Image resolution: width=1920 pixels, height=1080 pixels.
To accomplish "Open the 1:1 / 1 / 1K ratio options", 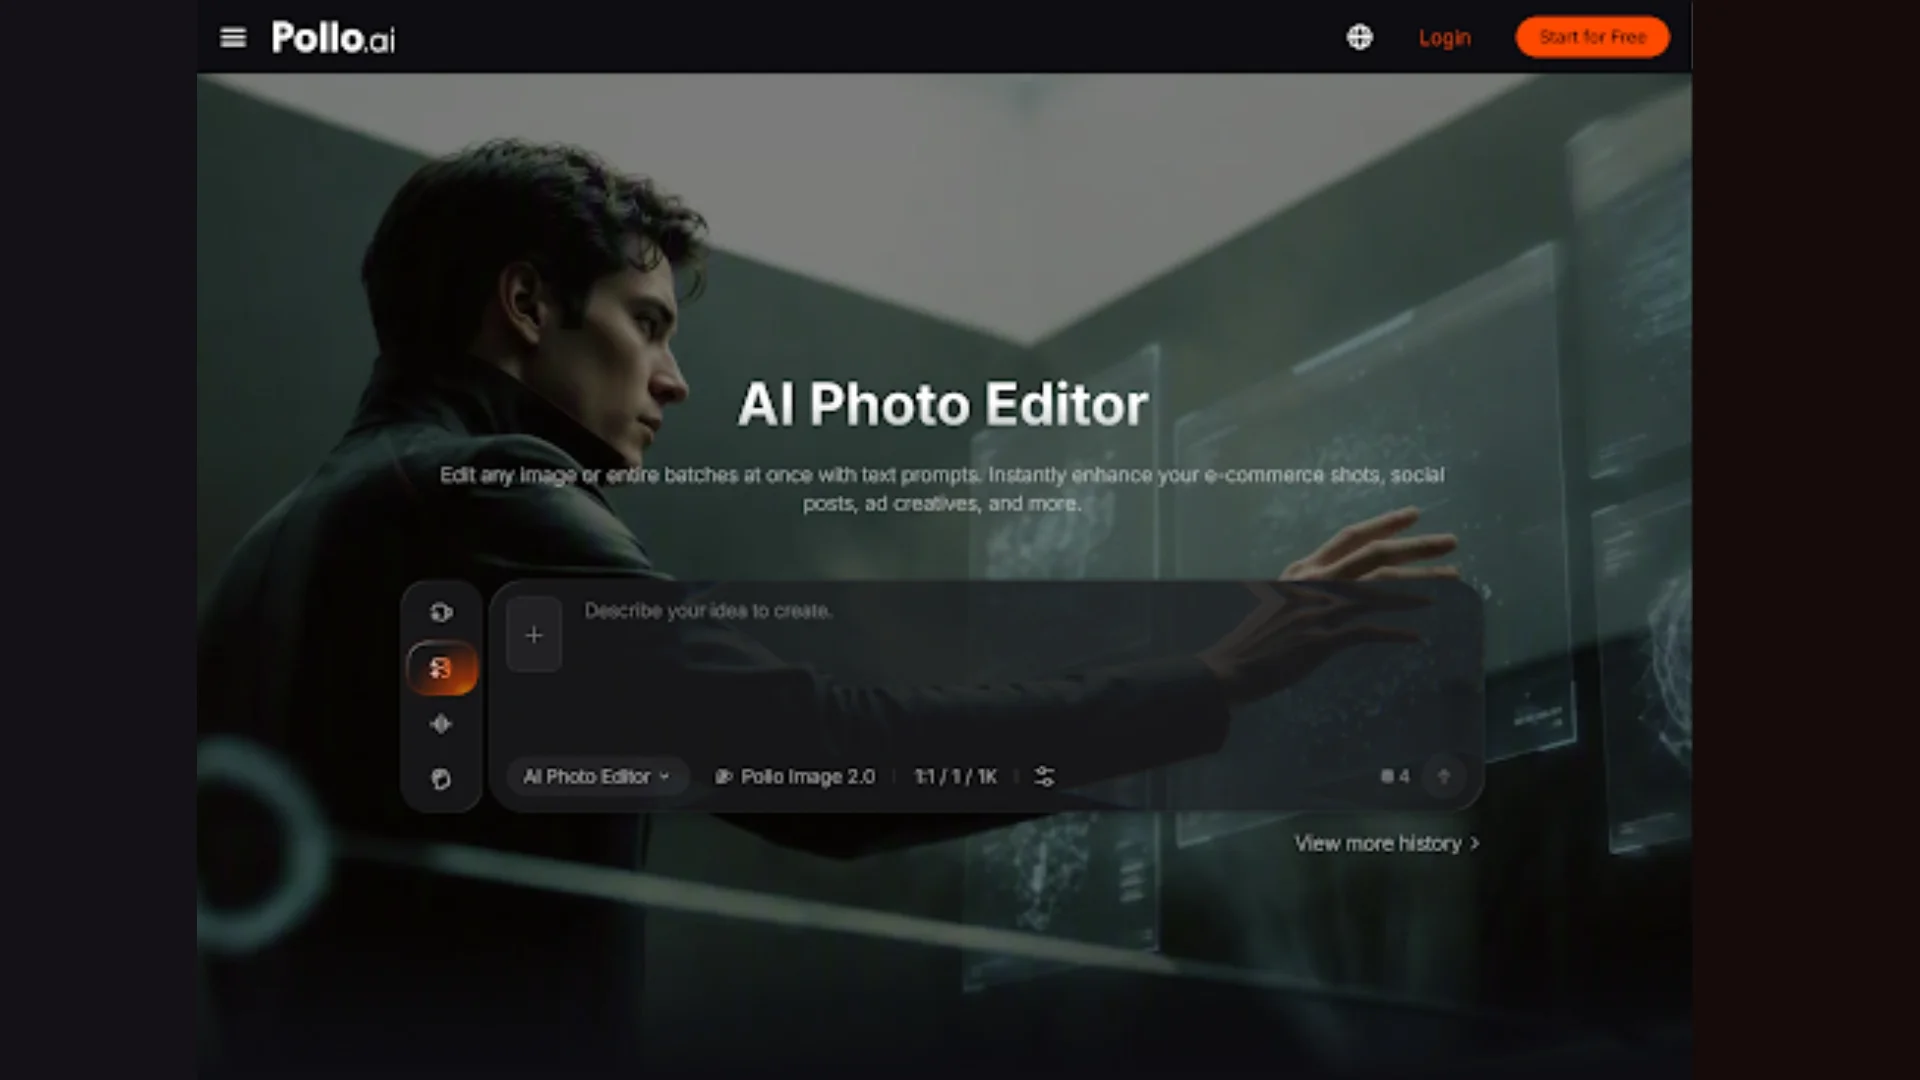I will [955, 777].
